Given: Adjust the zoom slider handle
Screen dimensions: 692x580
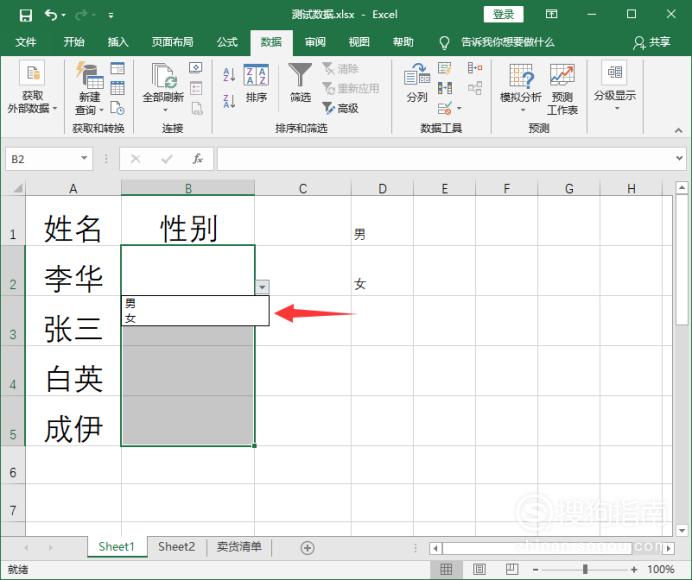Looking at the screenshot, I should [x=585, y=569].
